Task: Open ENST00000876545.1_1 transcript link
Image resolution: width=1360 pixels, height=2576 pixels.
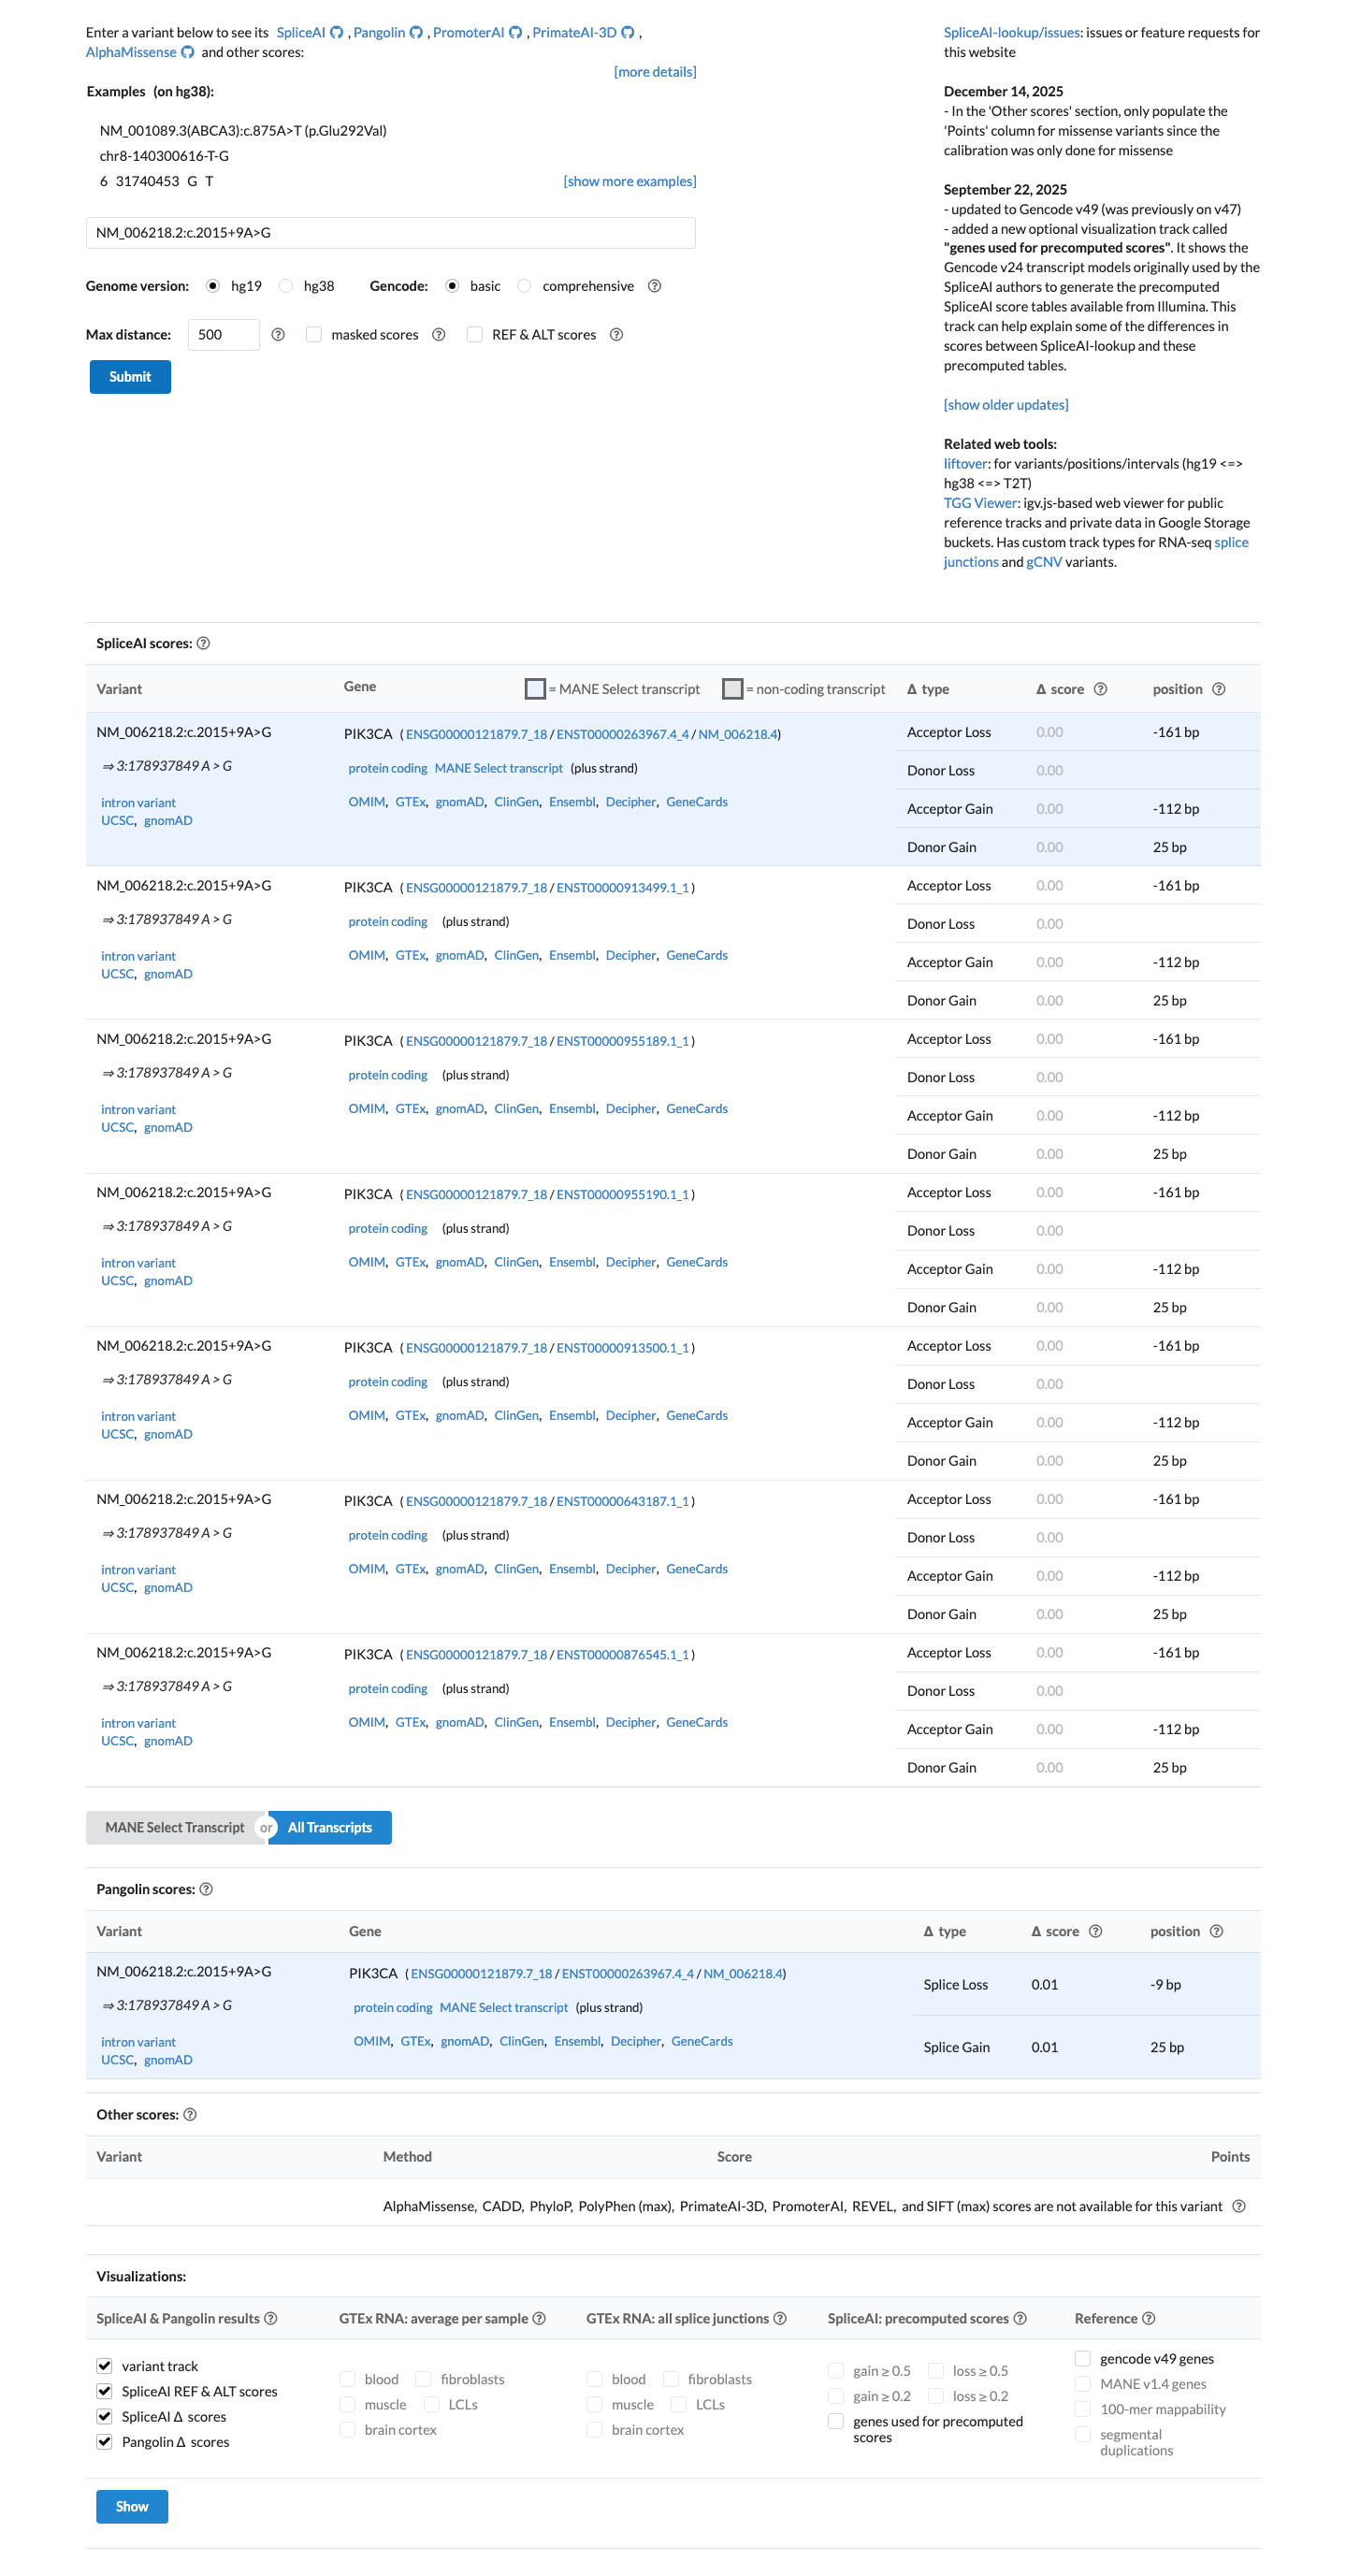Action: (x=623, y=1655)
